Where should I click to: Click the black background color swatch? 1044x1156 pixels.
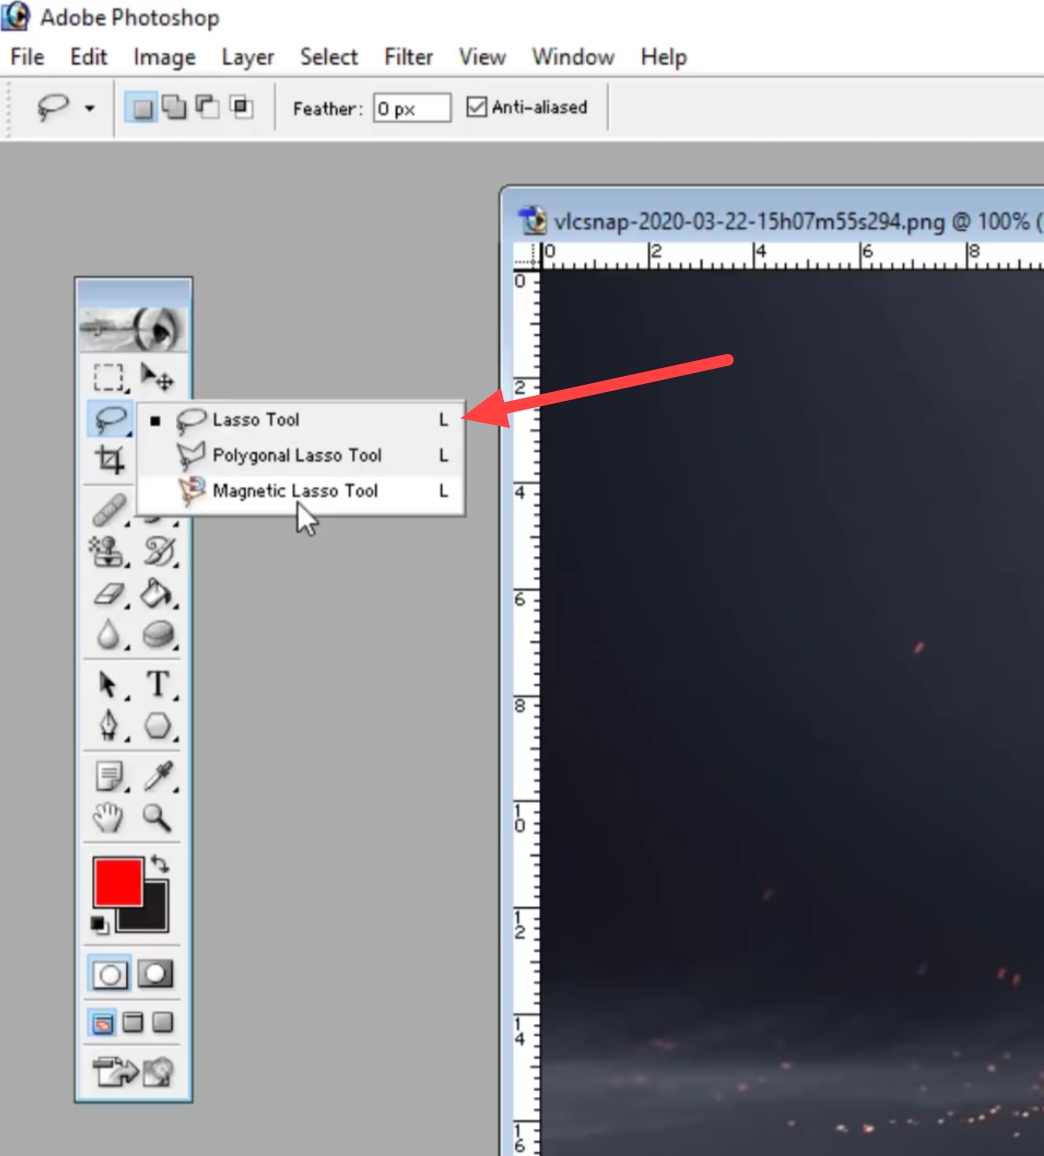pos(156,918)
